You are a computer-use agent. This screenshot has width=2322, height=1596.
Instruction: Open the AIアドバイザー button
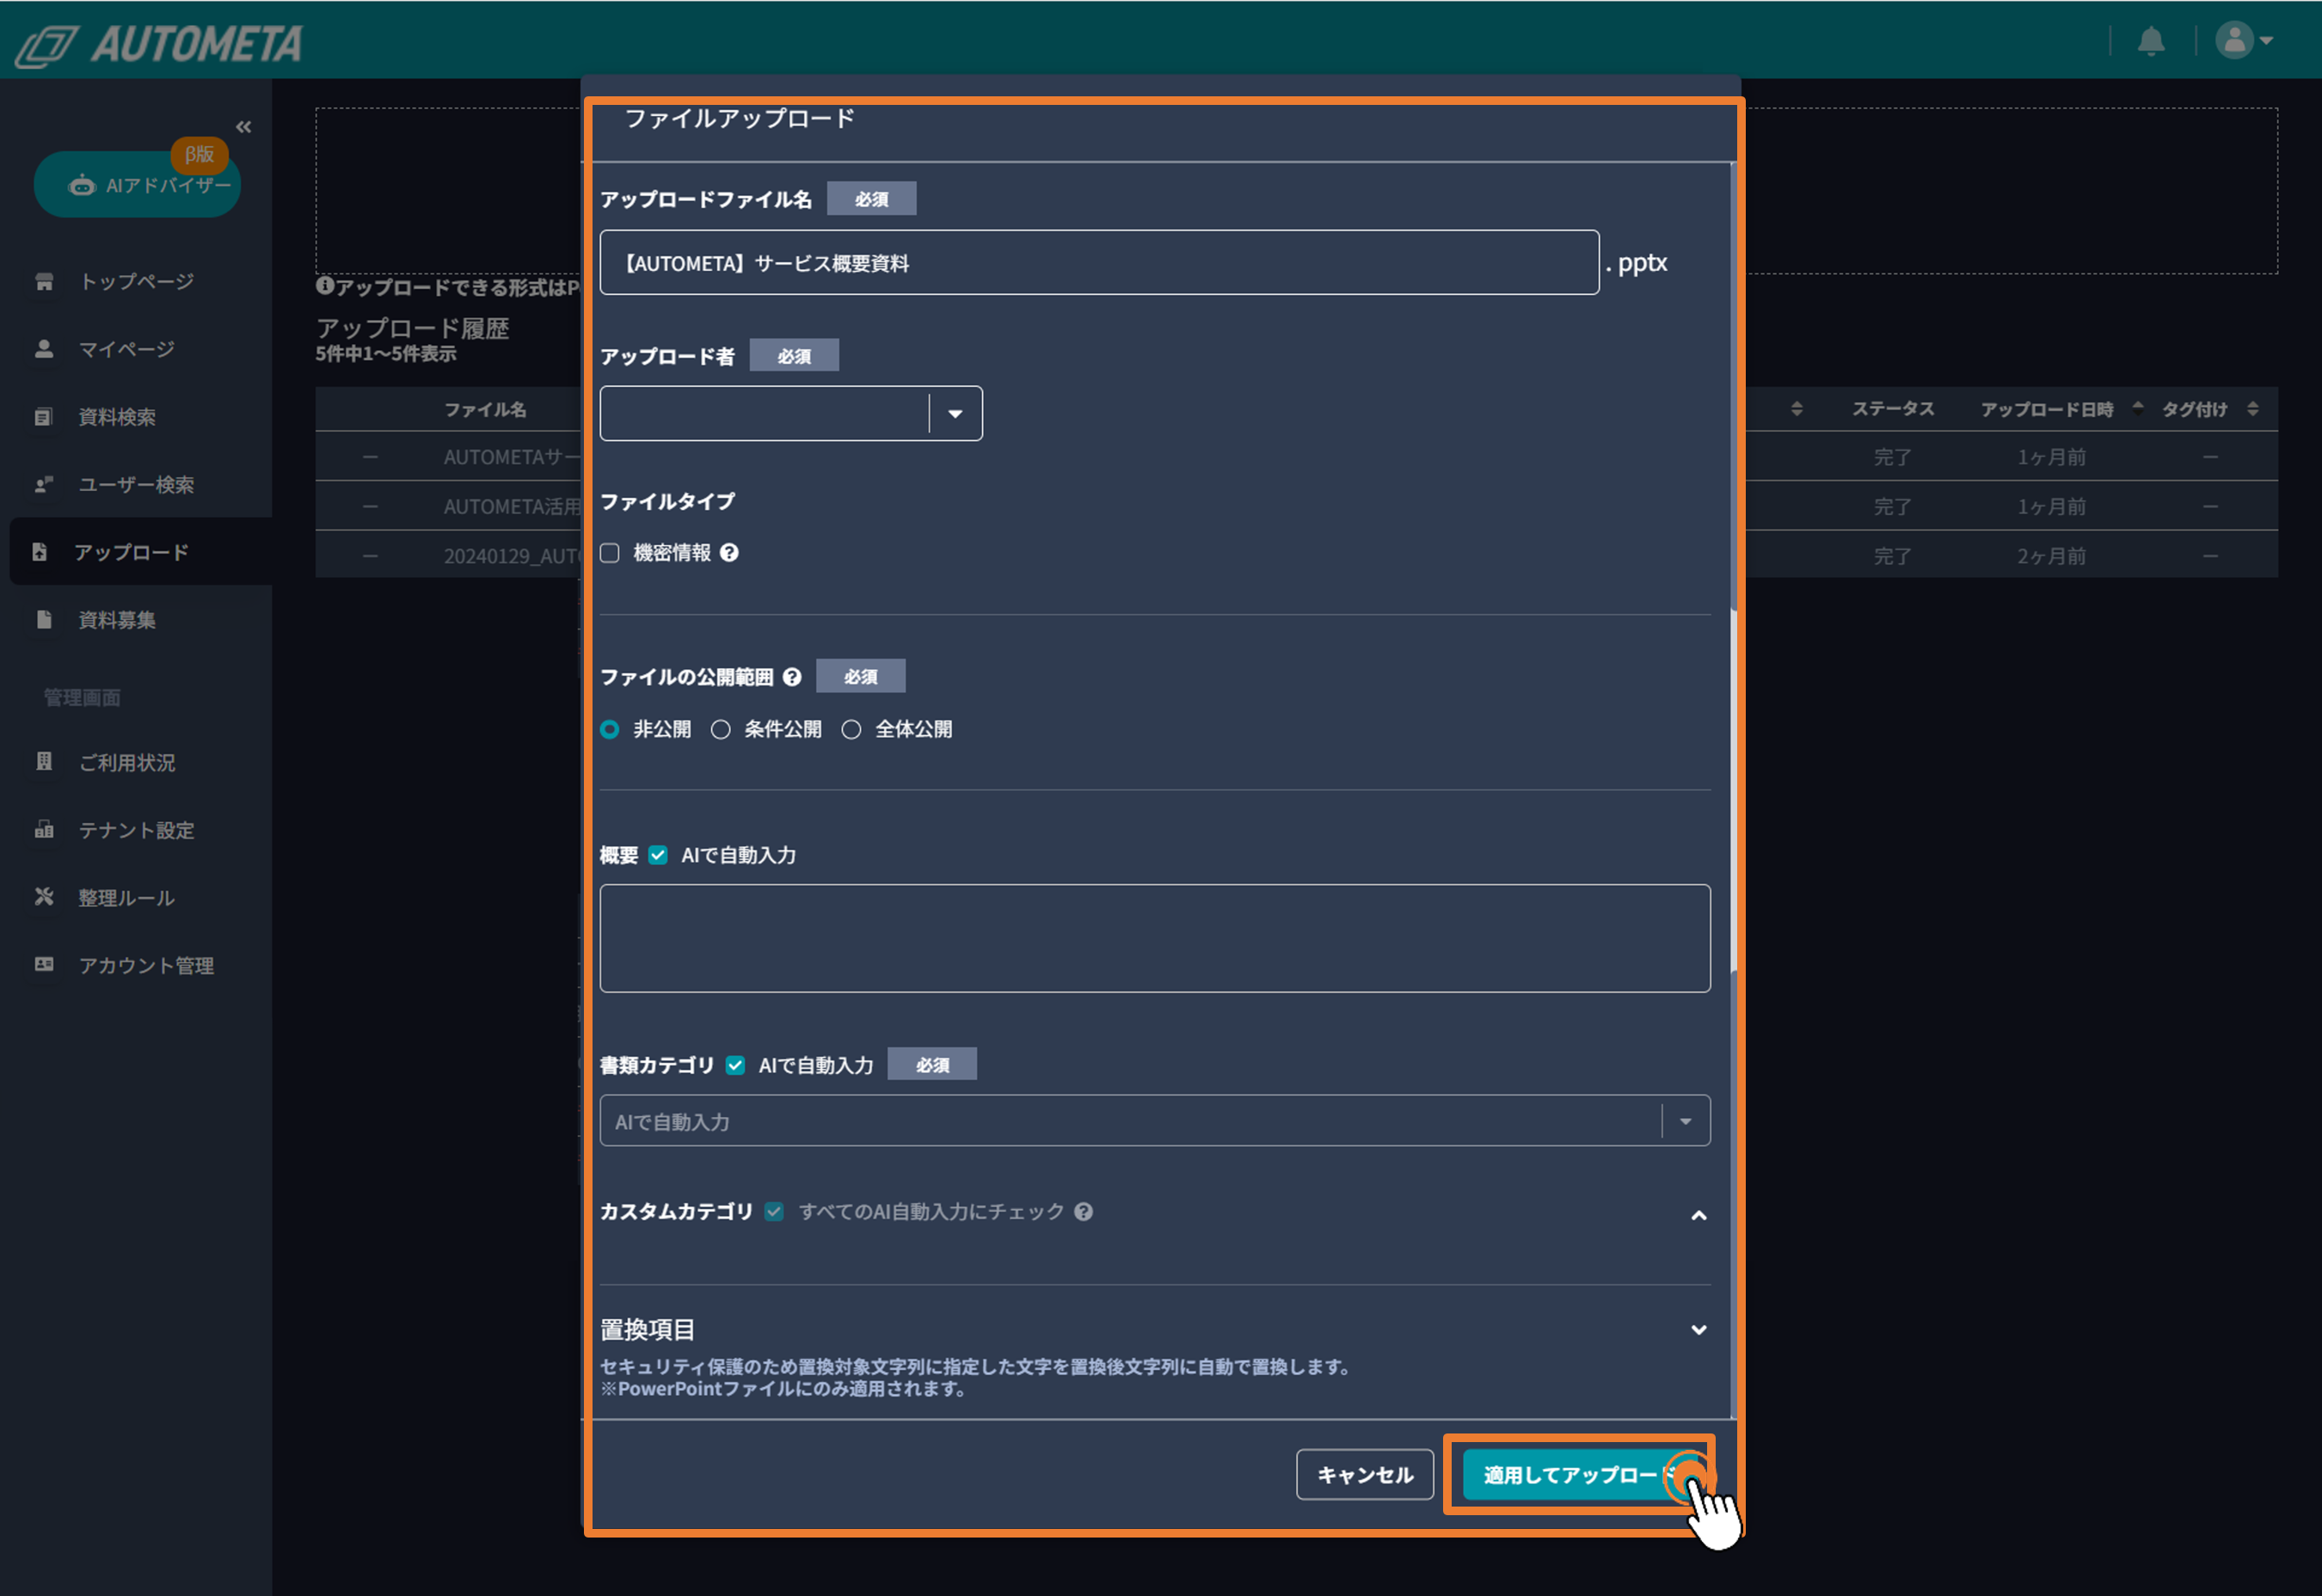point(138,184)
